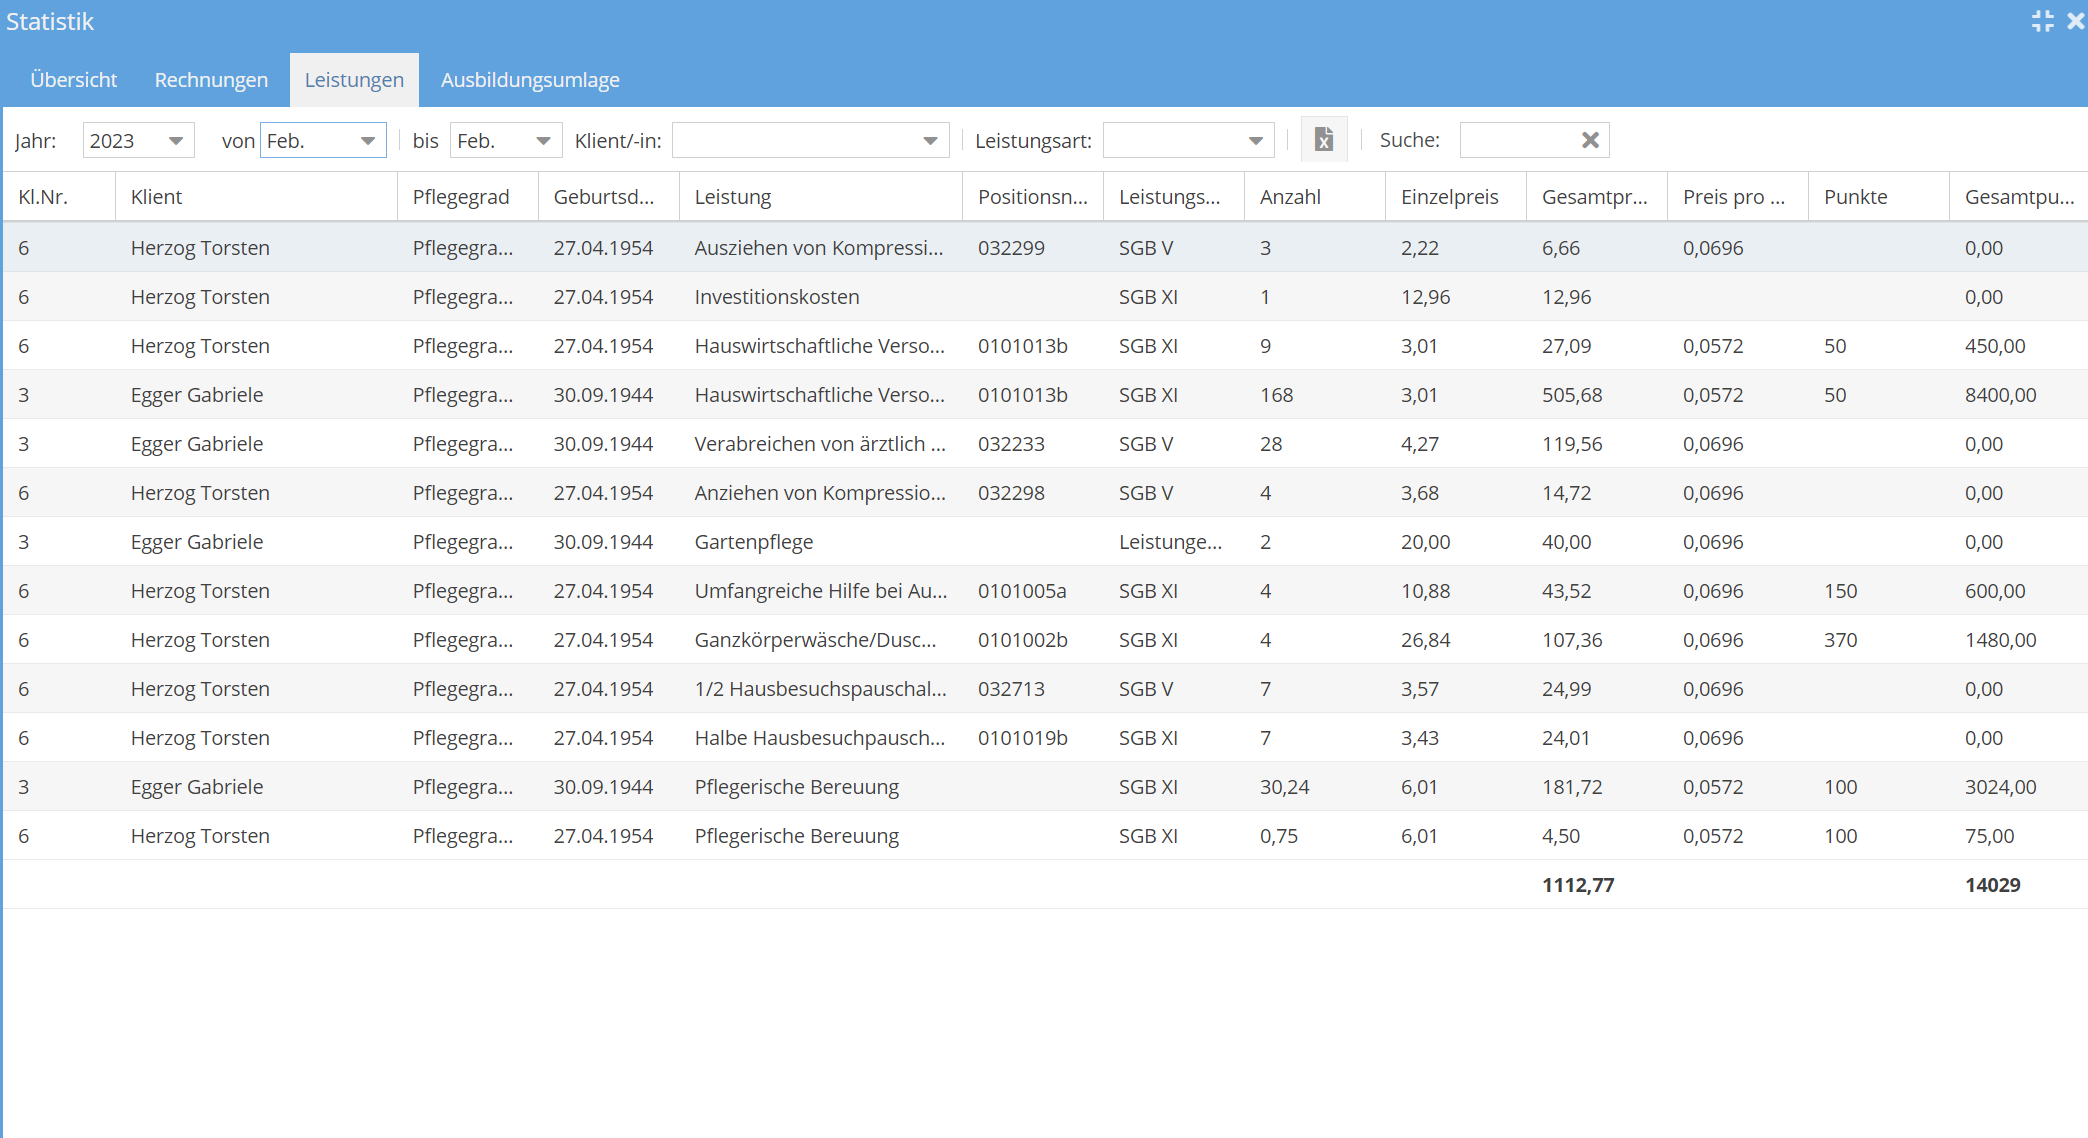
Task: Open the Jahr 2023 dropdown
Action: pos(176,141)
